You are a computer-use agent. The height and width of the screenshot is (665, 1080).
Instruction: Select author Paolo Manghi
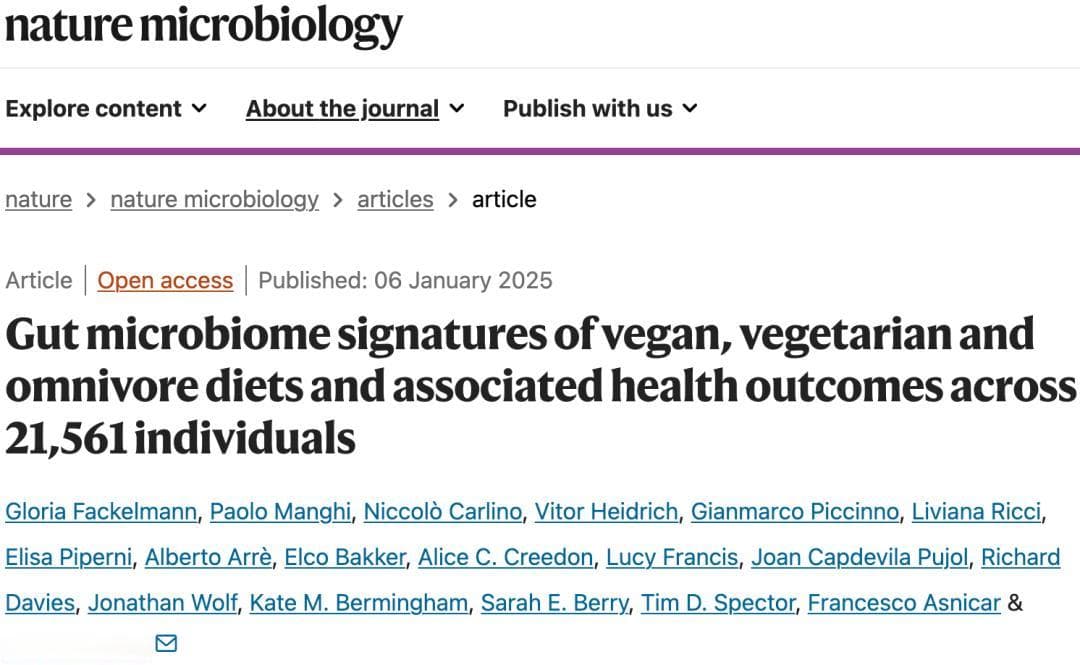tap(280, 511)
